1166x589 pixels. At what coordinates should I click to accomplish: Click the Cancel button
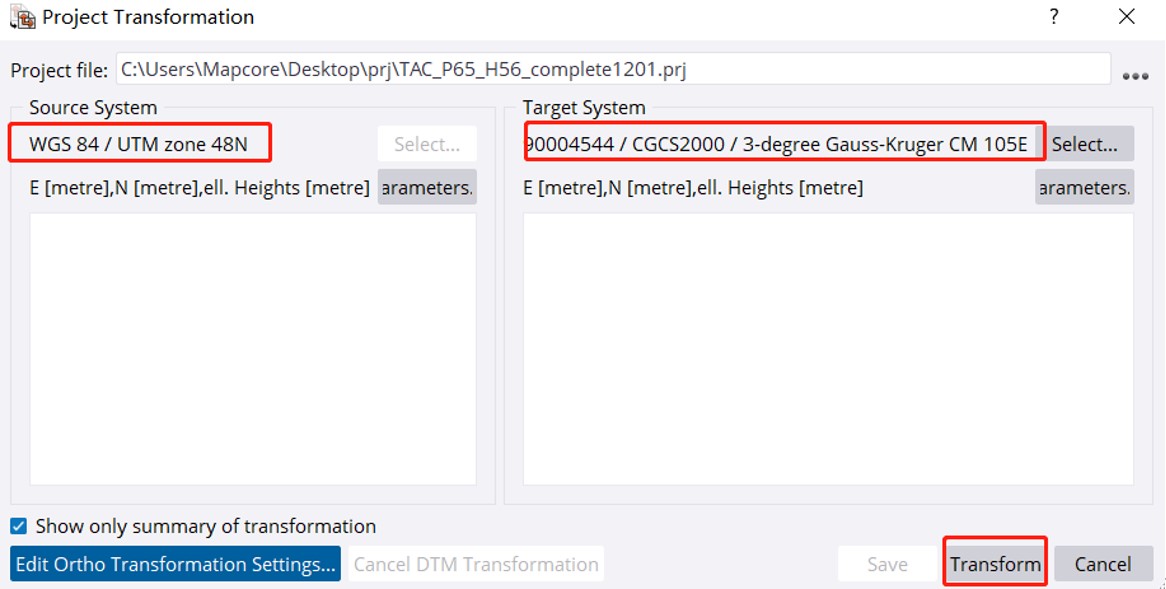coord(1103,564)
